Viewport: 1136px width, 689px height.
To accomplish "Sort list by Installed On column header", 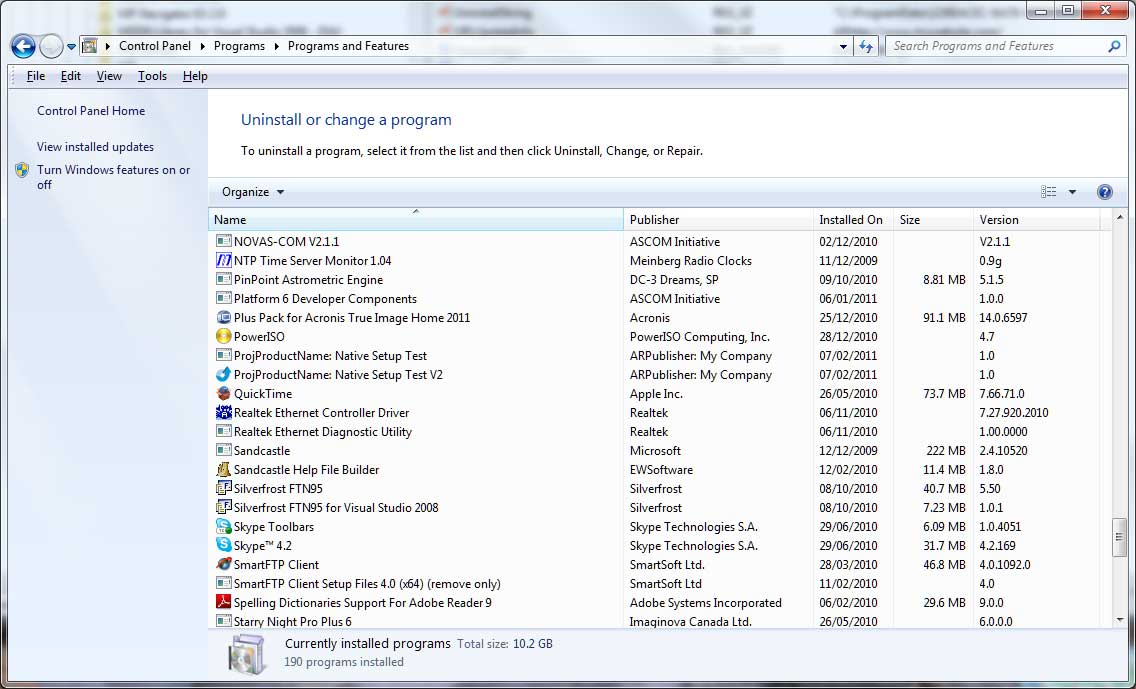I will click(853, 220).
